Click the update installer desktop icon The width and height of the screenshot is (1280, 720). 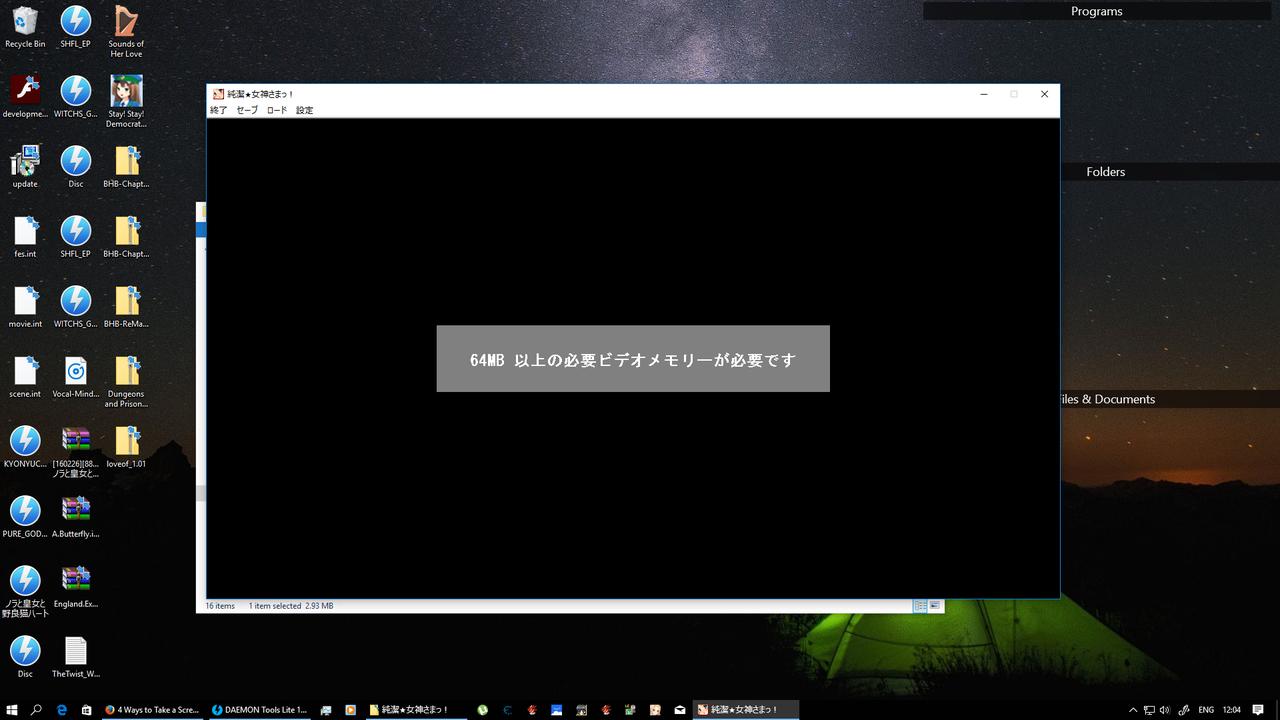point(25,162)
